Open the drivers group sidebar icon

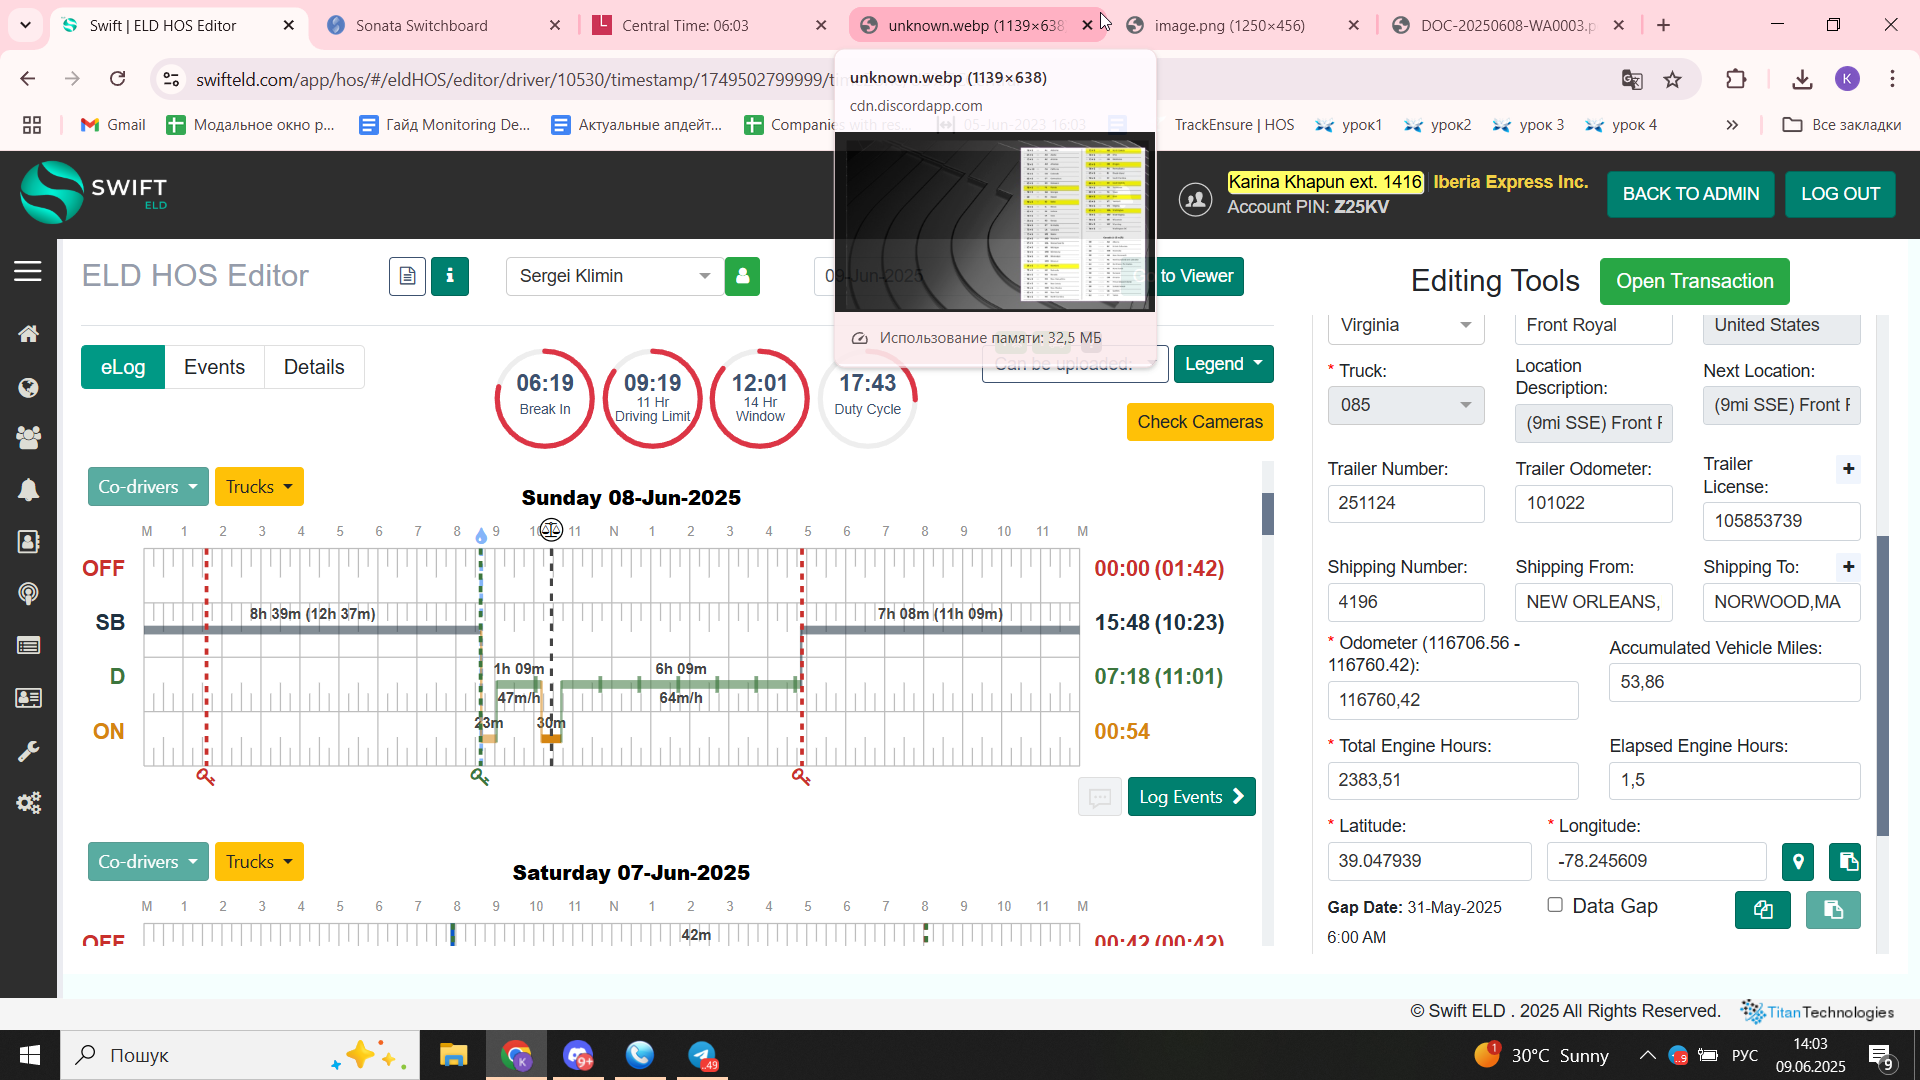click(28, 437)
